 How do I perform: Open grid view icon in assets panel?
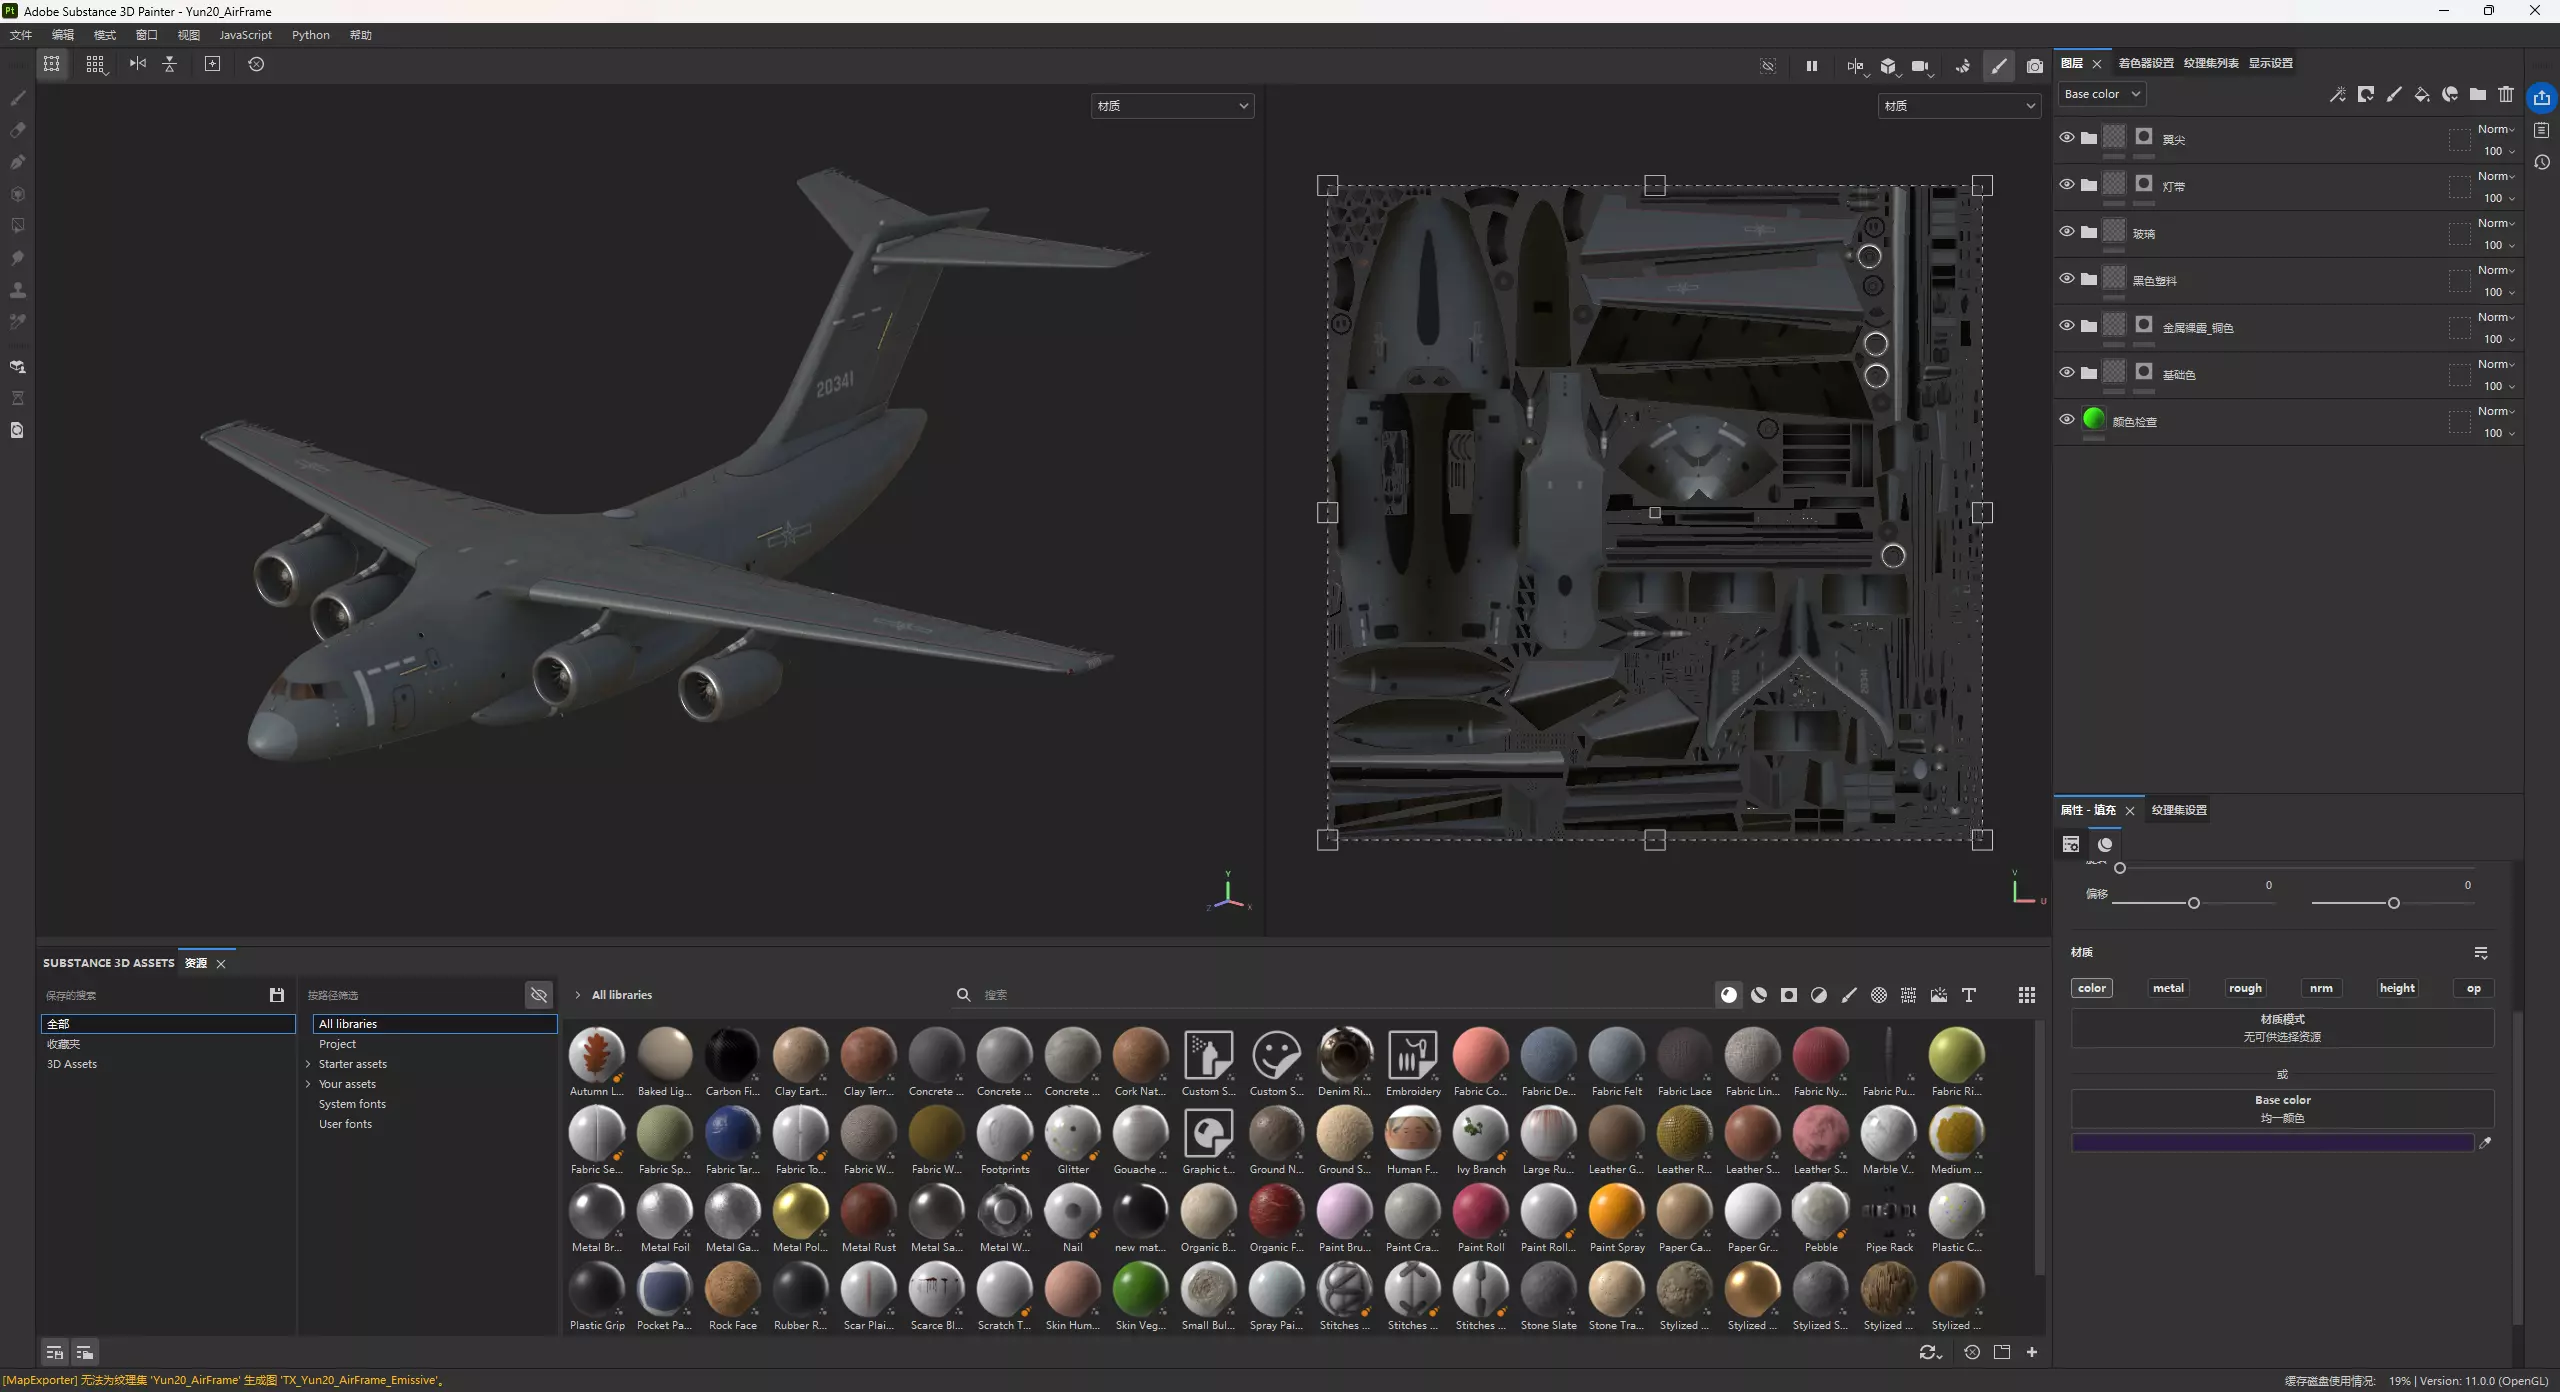click(2026, 994)
